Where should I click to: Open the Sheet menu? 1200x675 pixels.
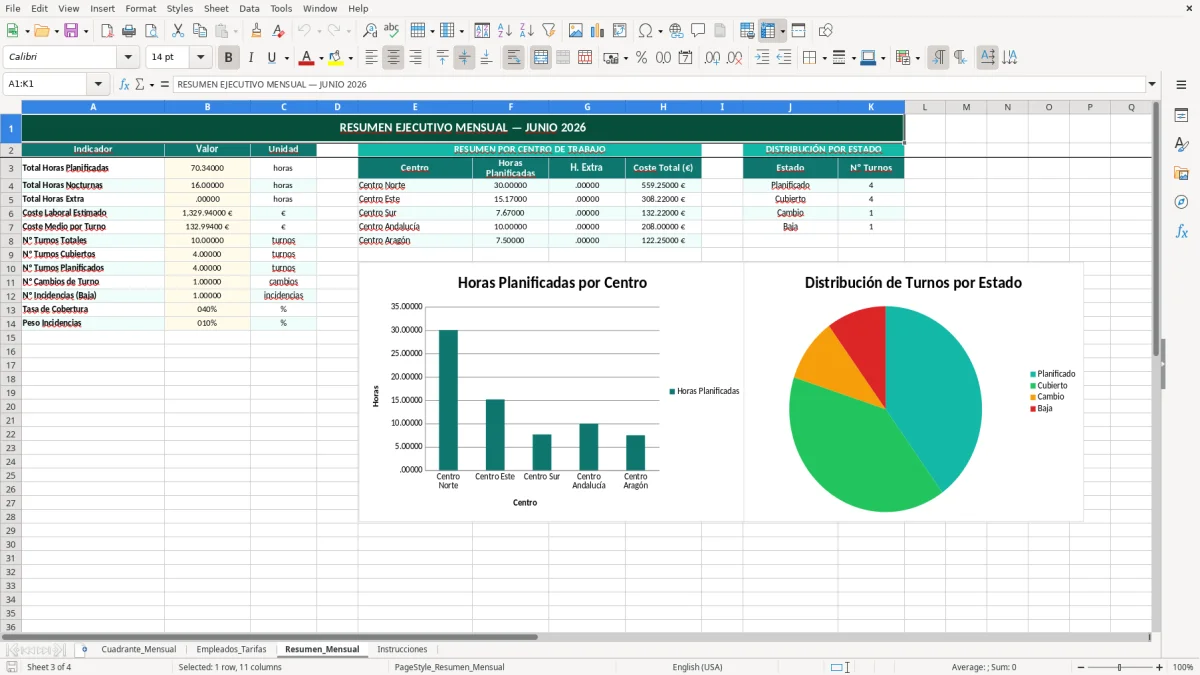click(x=216, y=8)
